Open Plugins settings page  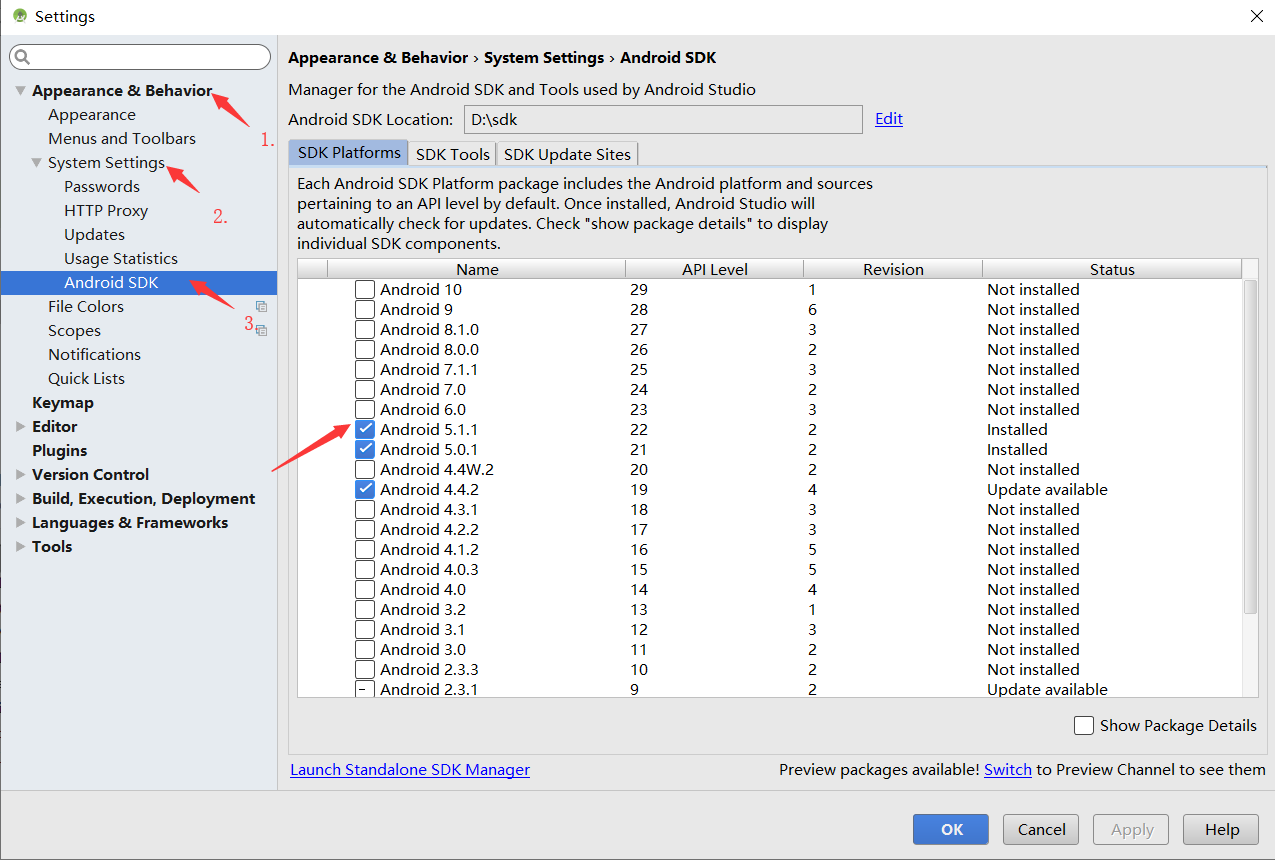coord(60,451)
